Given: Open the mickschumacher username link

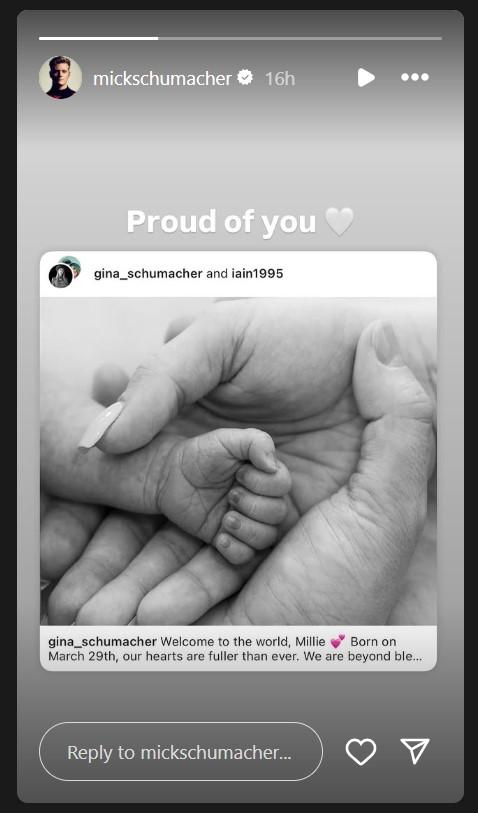Looking at the screenshot, I should (x=162, y=78).
